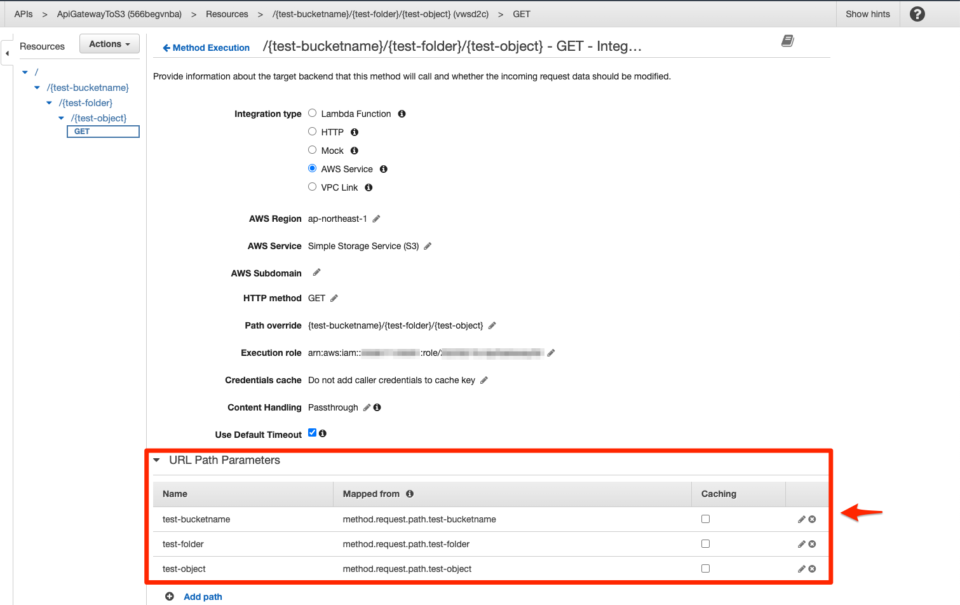
Task: Click the info icon next to Content Handling
Action: click(x=375, y=406)
